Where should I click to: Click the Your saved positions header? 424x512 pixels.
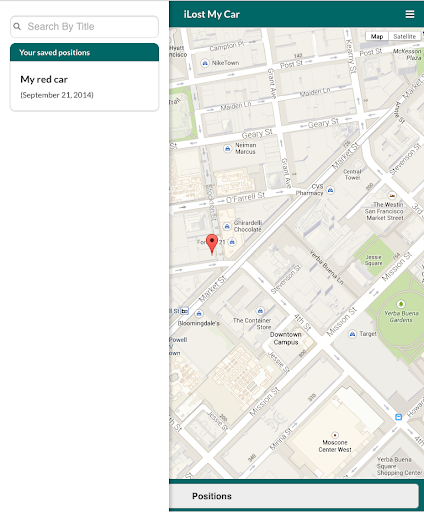pyautogui.click(x=84, y=52)
